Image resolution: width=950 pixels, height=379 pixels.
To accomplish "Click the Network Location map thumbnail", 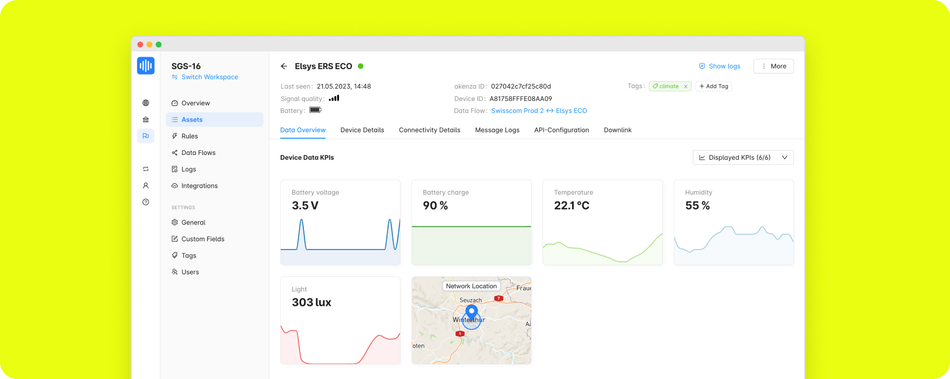I will click(x=471, y=320).
